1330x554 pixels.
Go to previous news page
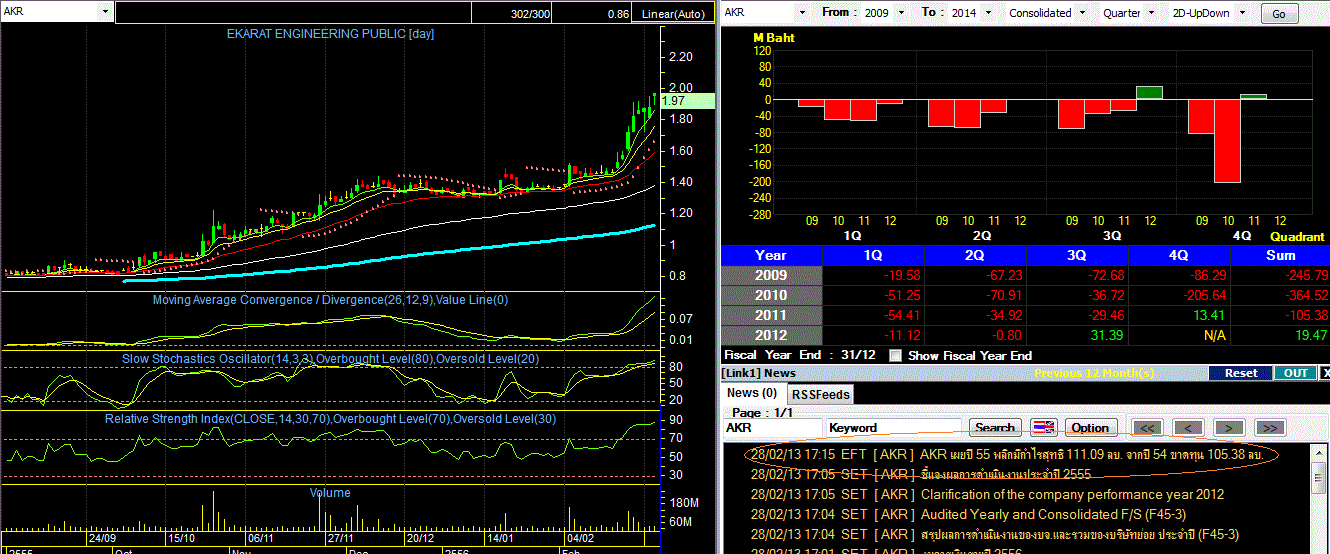(1187, 428)
